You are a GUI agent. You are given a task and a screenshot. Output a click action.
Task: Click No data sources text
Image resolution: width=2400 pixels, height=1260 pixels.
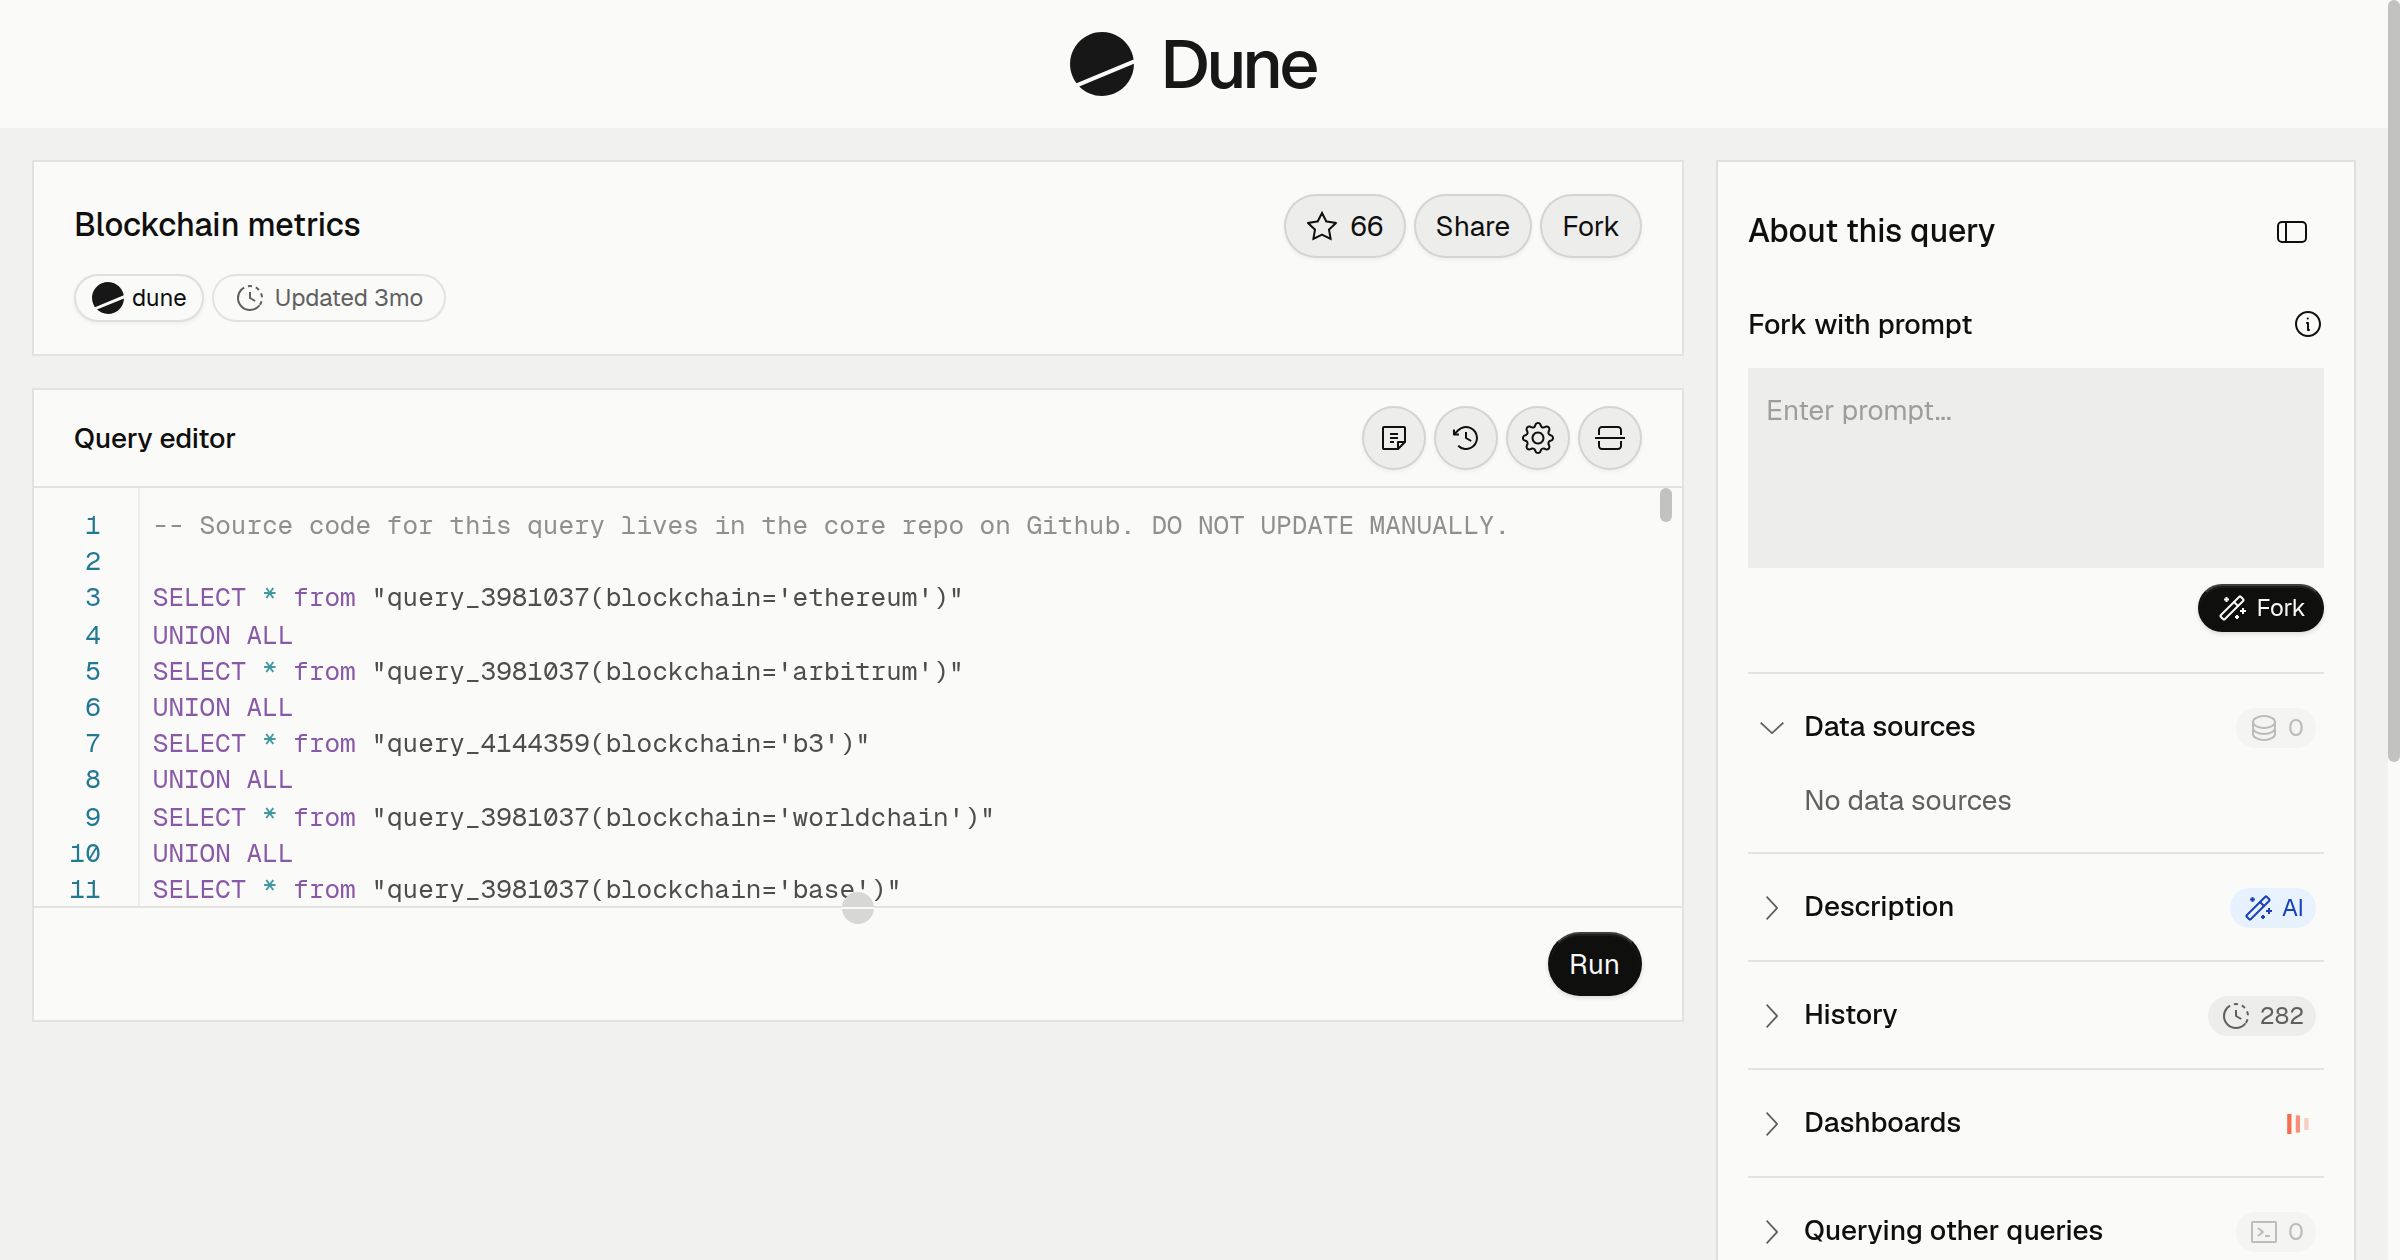[1907, 801]
